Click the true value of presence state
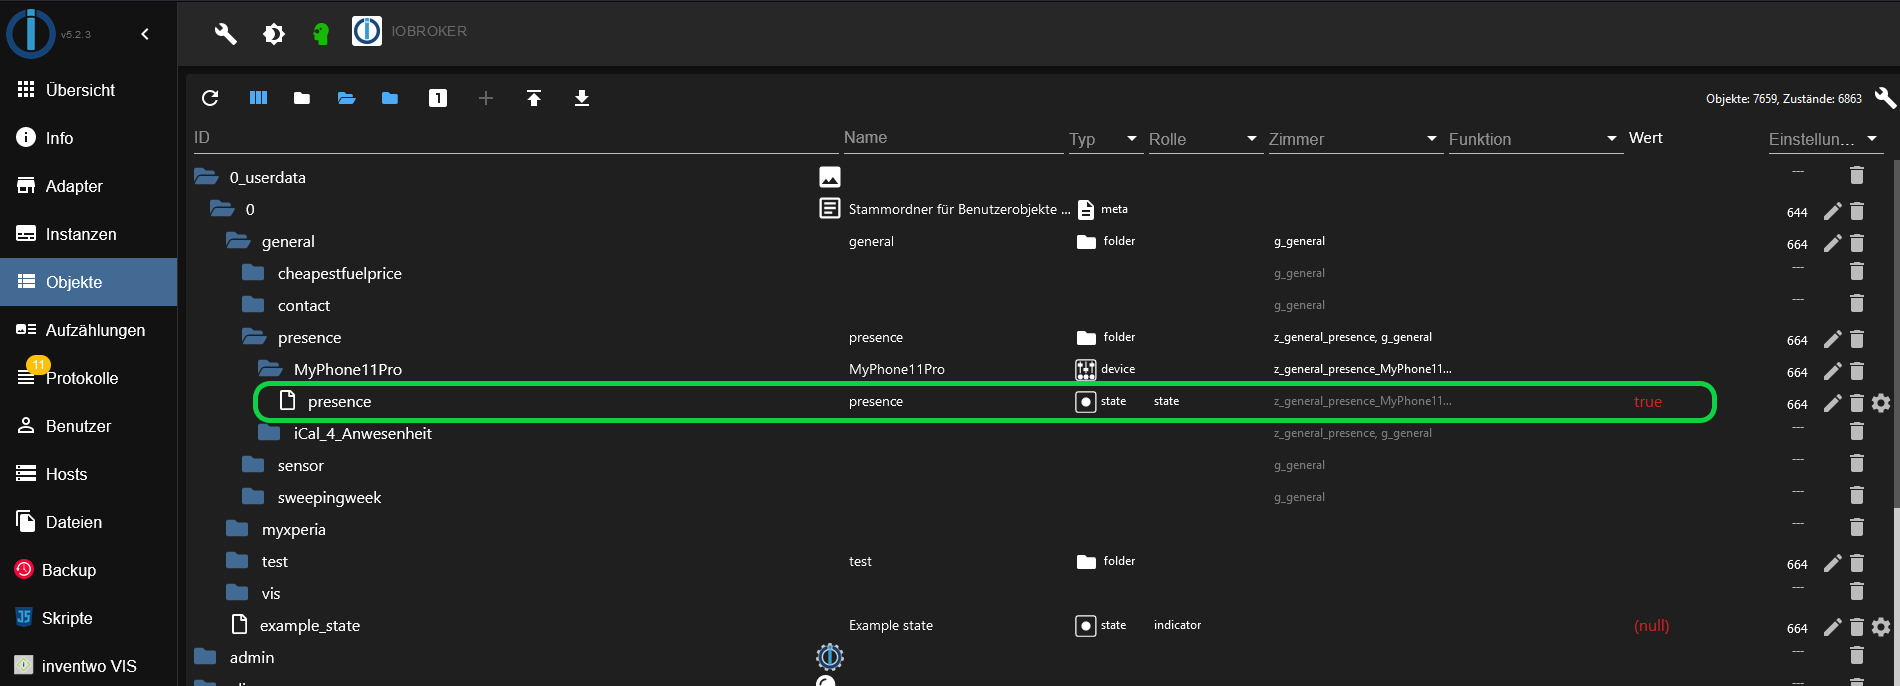The height and width of the screenshot is (686, 1900). pos(1647,402)
